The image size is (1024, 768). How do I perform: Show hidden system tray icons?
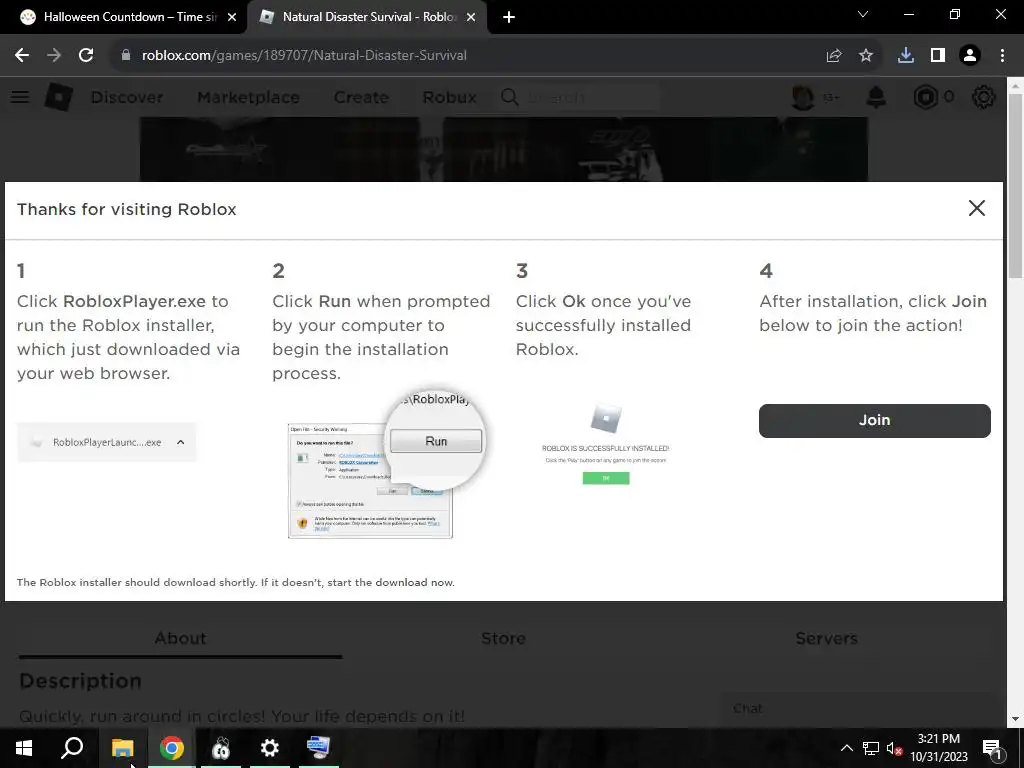[x=846, y=748]
